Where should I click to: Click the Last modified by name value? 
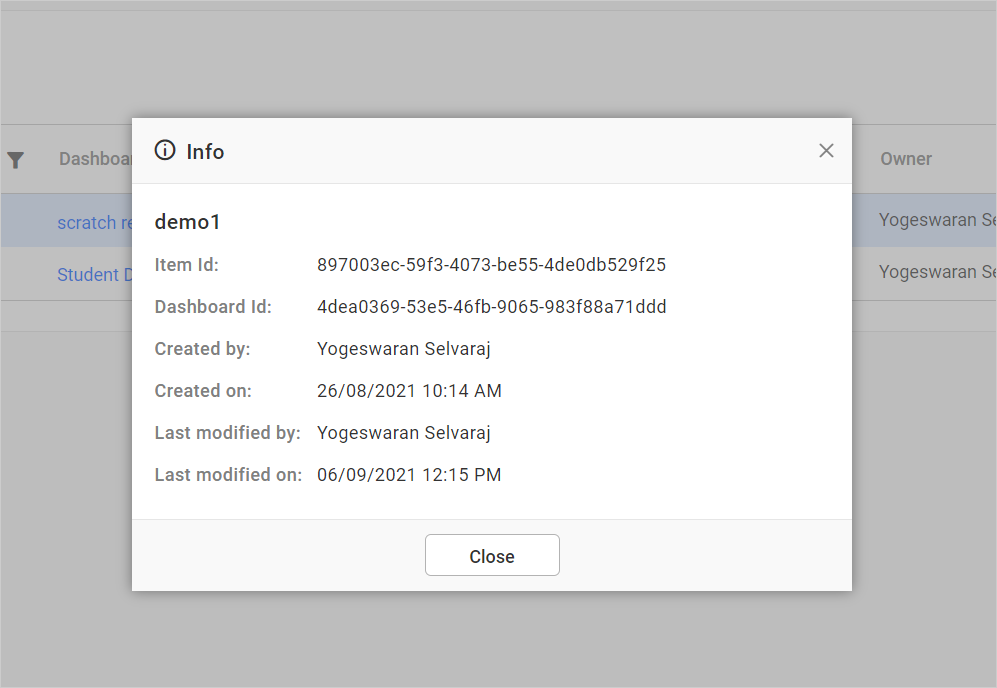coord(404,433)
